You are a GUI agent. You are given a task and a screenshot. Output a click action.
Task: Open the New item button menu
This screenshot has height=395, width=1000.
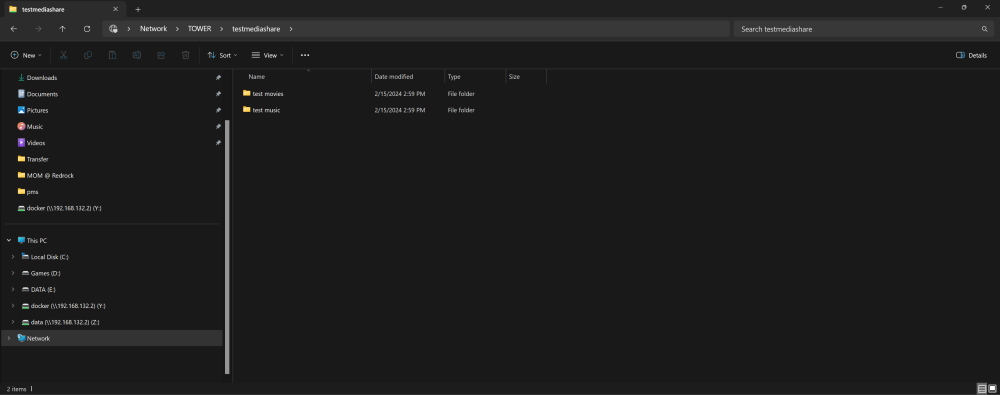point(26,56)
